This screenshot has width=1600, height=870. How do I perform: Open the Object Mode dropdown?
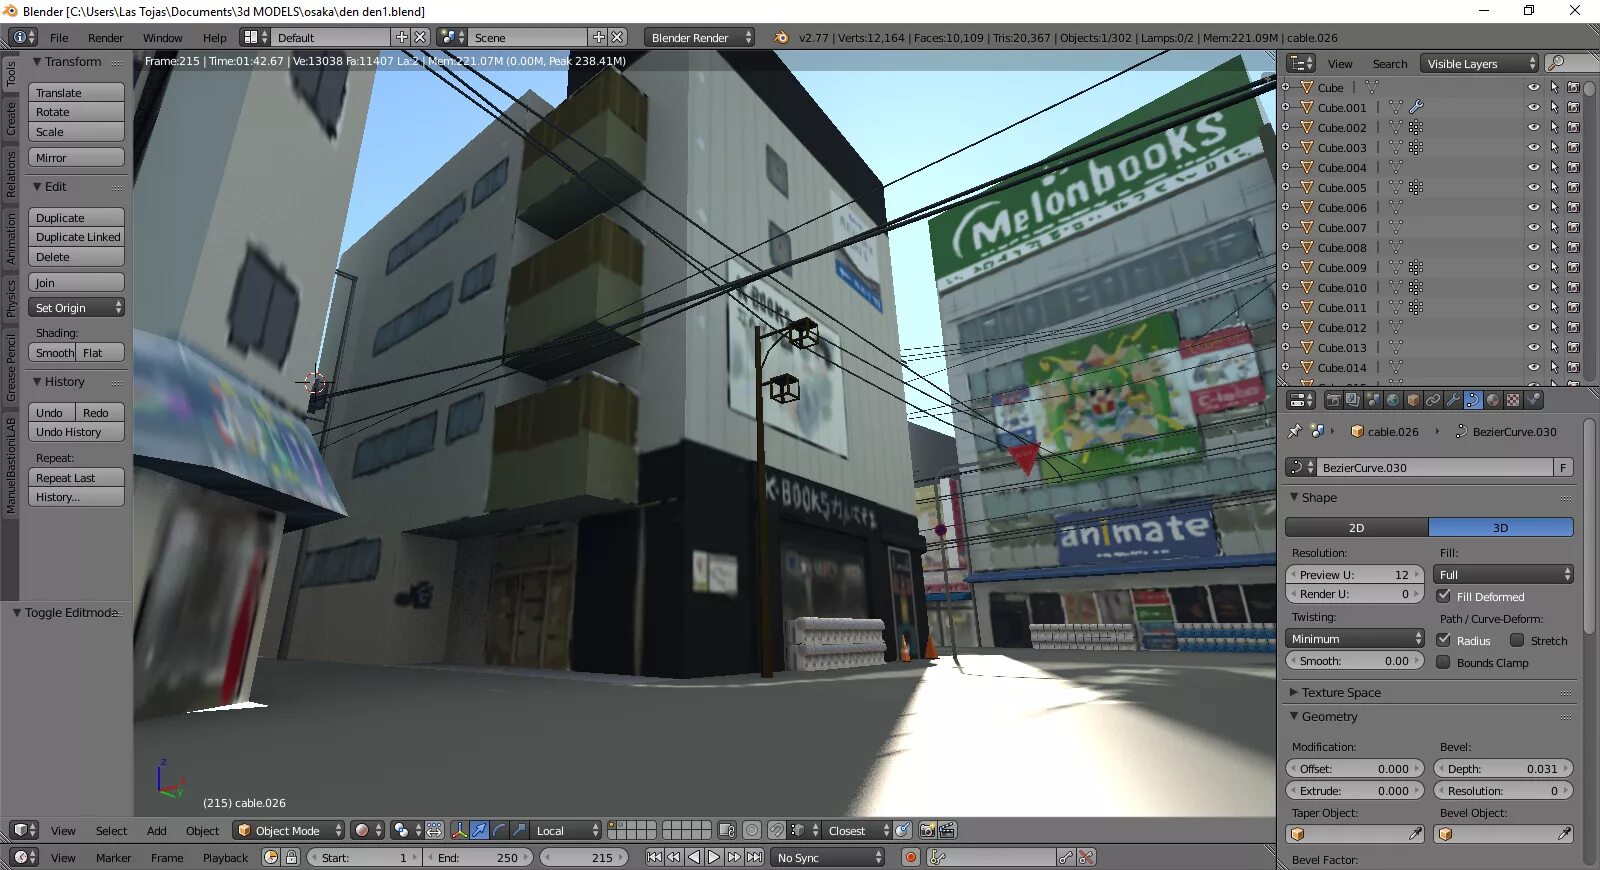coord(289,830)
